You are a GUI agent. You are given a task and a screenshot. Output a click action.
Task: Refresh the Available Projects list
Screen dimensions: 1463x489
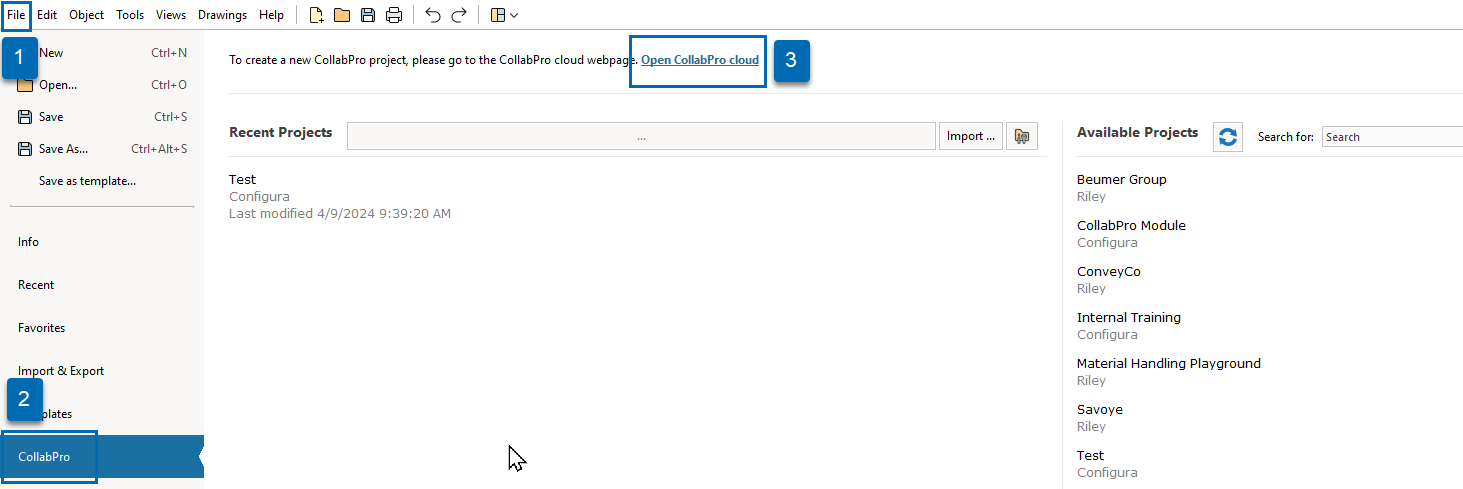click(1228, 137)
